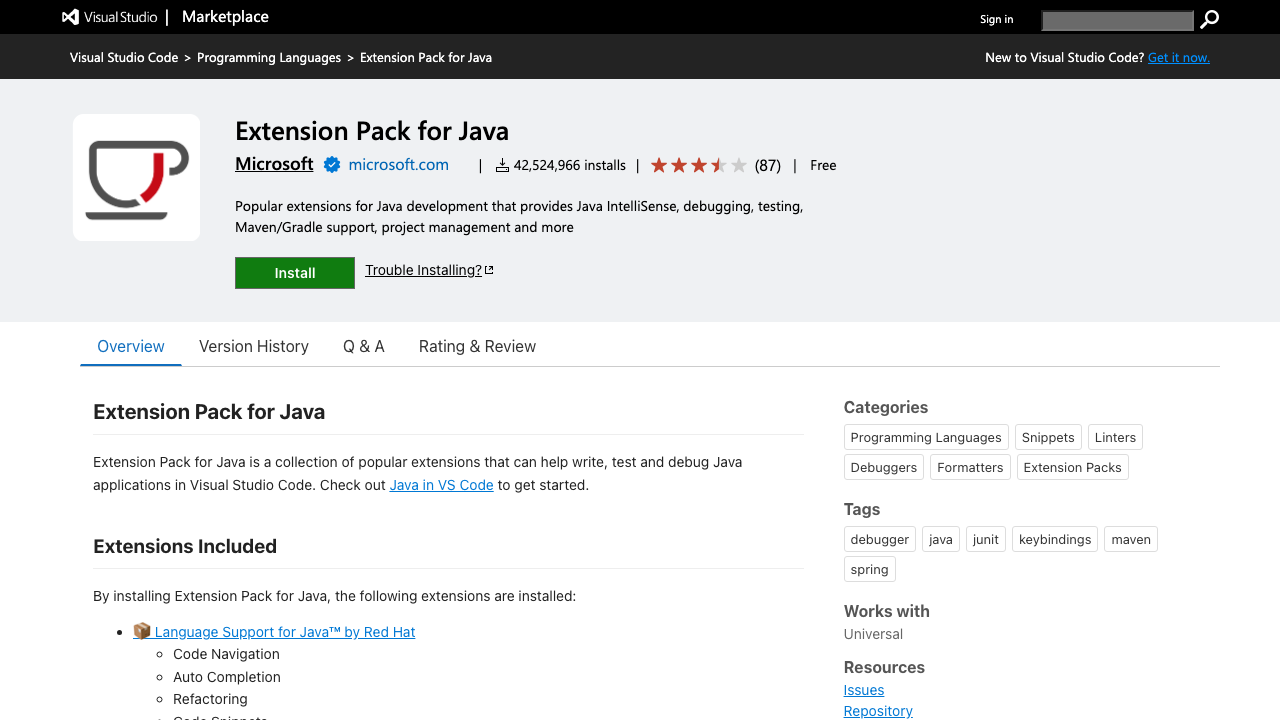
Task: Open the (87) reviews count
Action: [768, 165]
